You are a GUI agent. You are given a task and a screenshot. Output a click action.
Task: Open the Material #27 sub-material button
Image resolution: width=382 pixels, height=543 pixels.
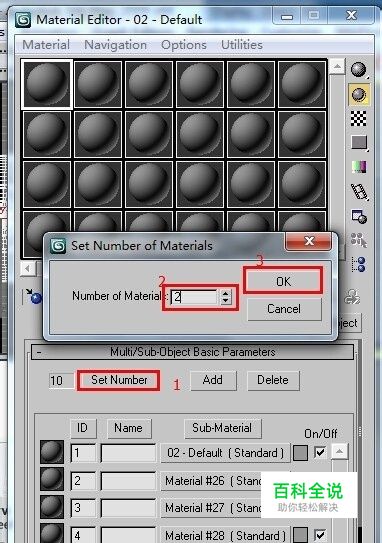coord(211,508)
